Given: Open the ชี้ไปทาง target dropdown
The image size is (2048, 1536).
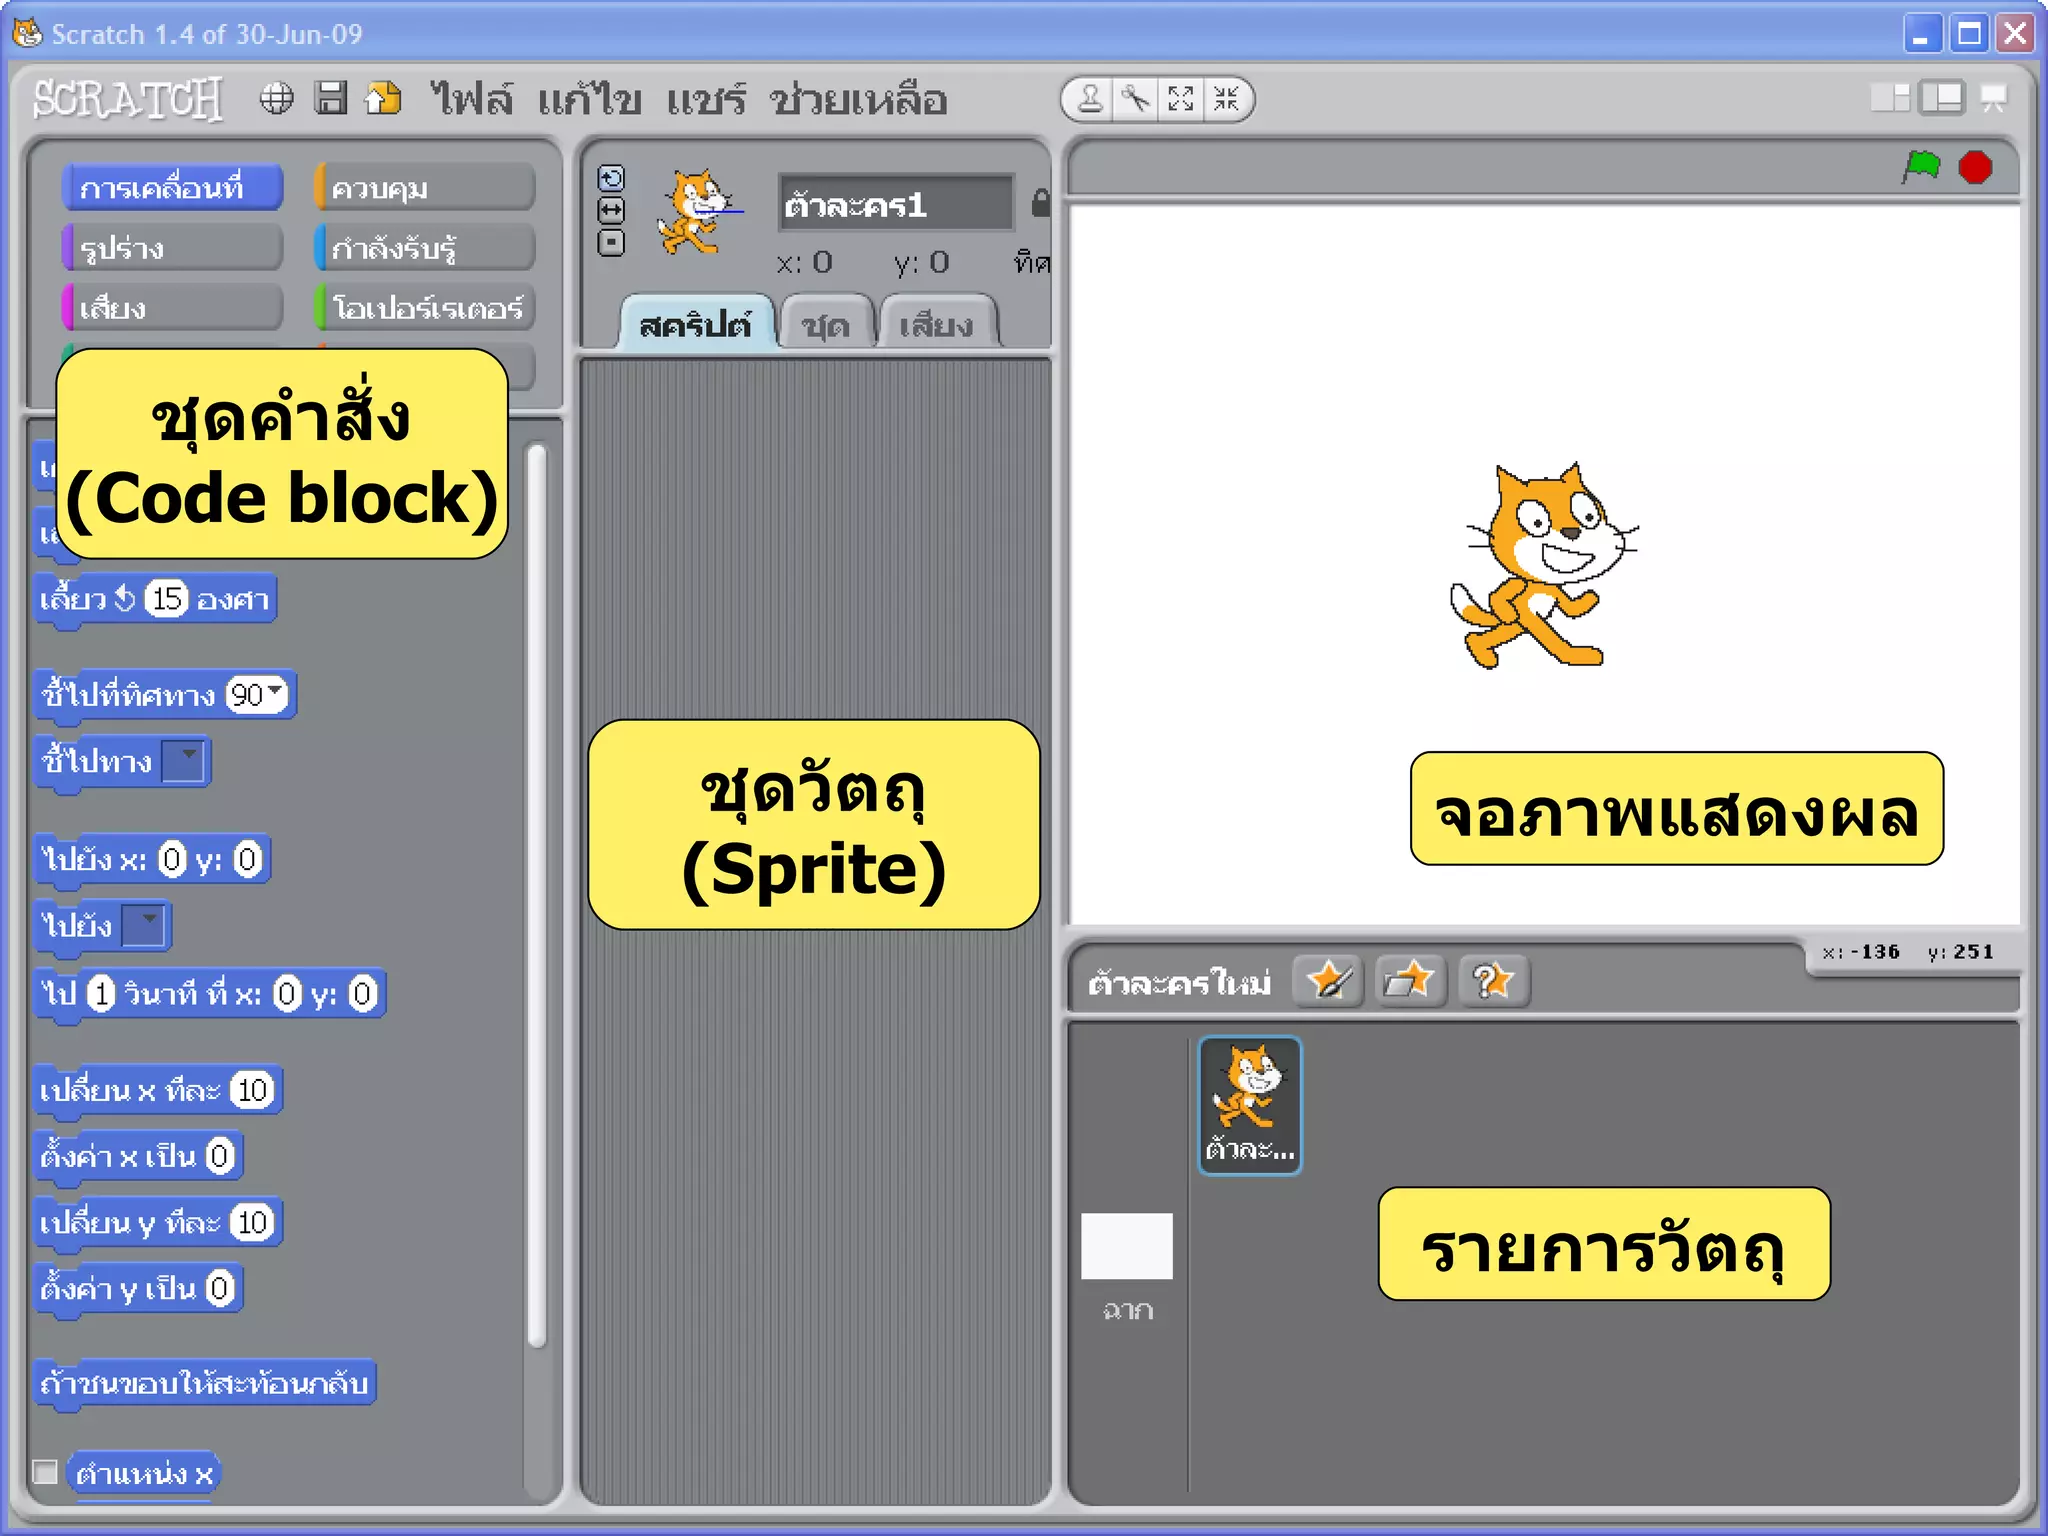Looking at the screenshot, I should point(183,760).
